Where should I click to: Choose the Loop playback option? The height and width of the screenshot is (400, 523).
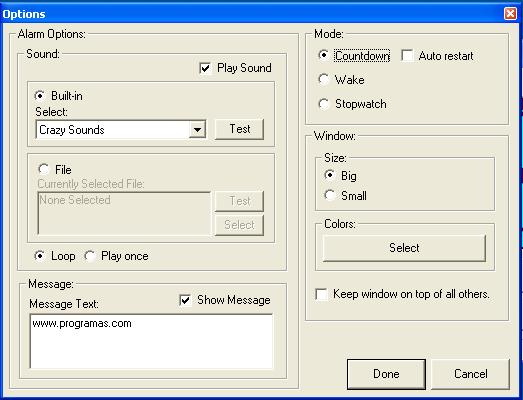click(x=40, y=256)
